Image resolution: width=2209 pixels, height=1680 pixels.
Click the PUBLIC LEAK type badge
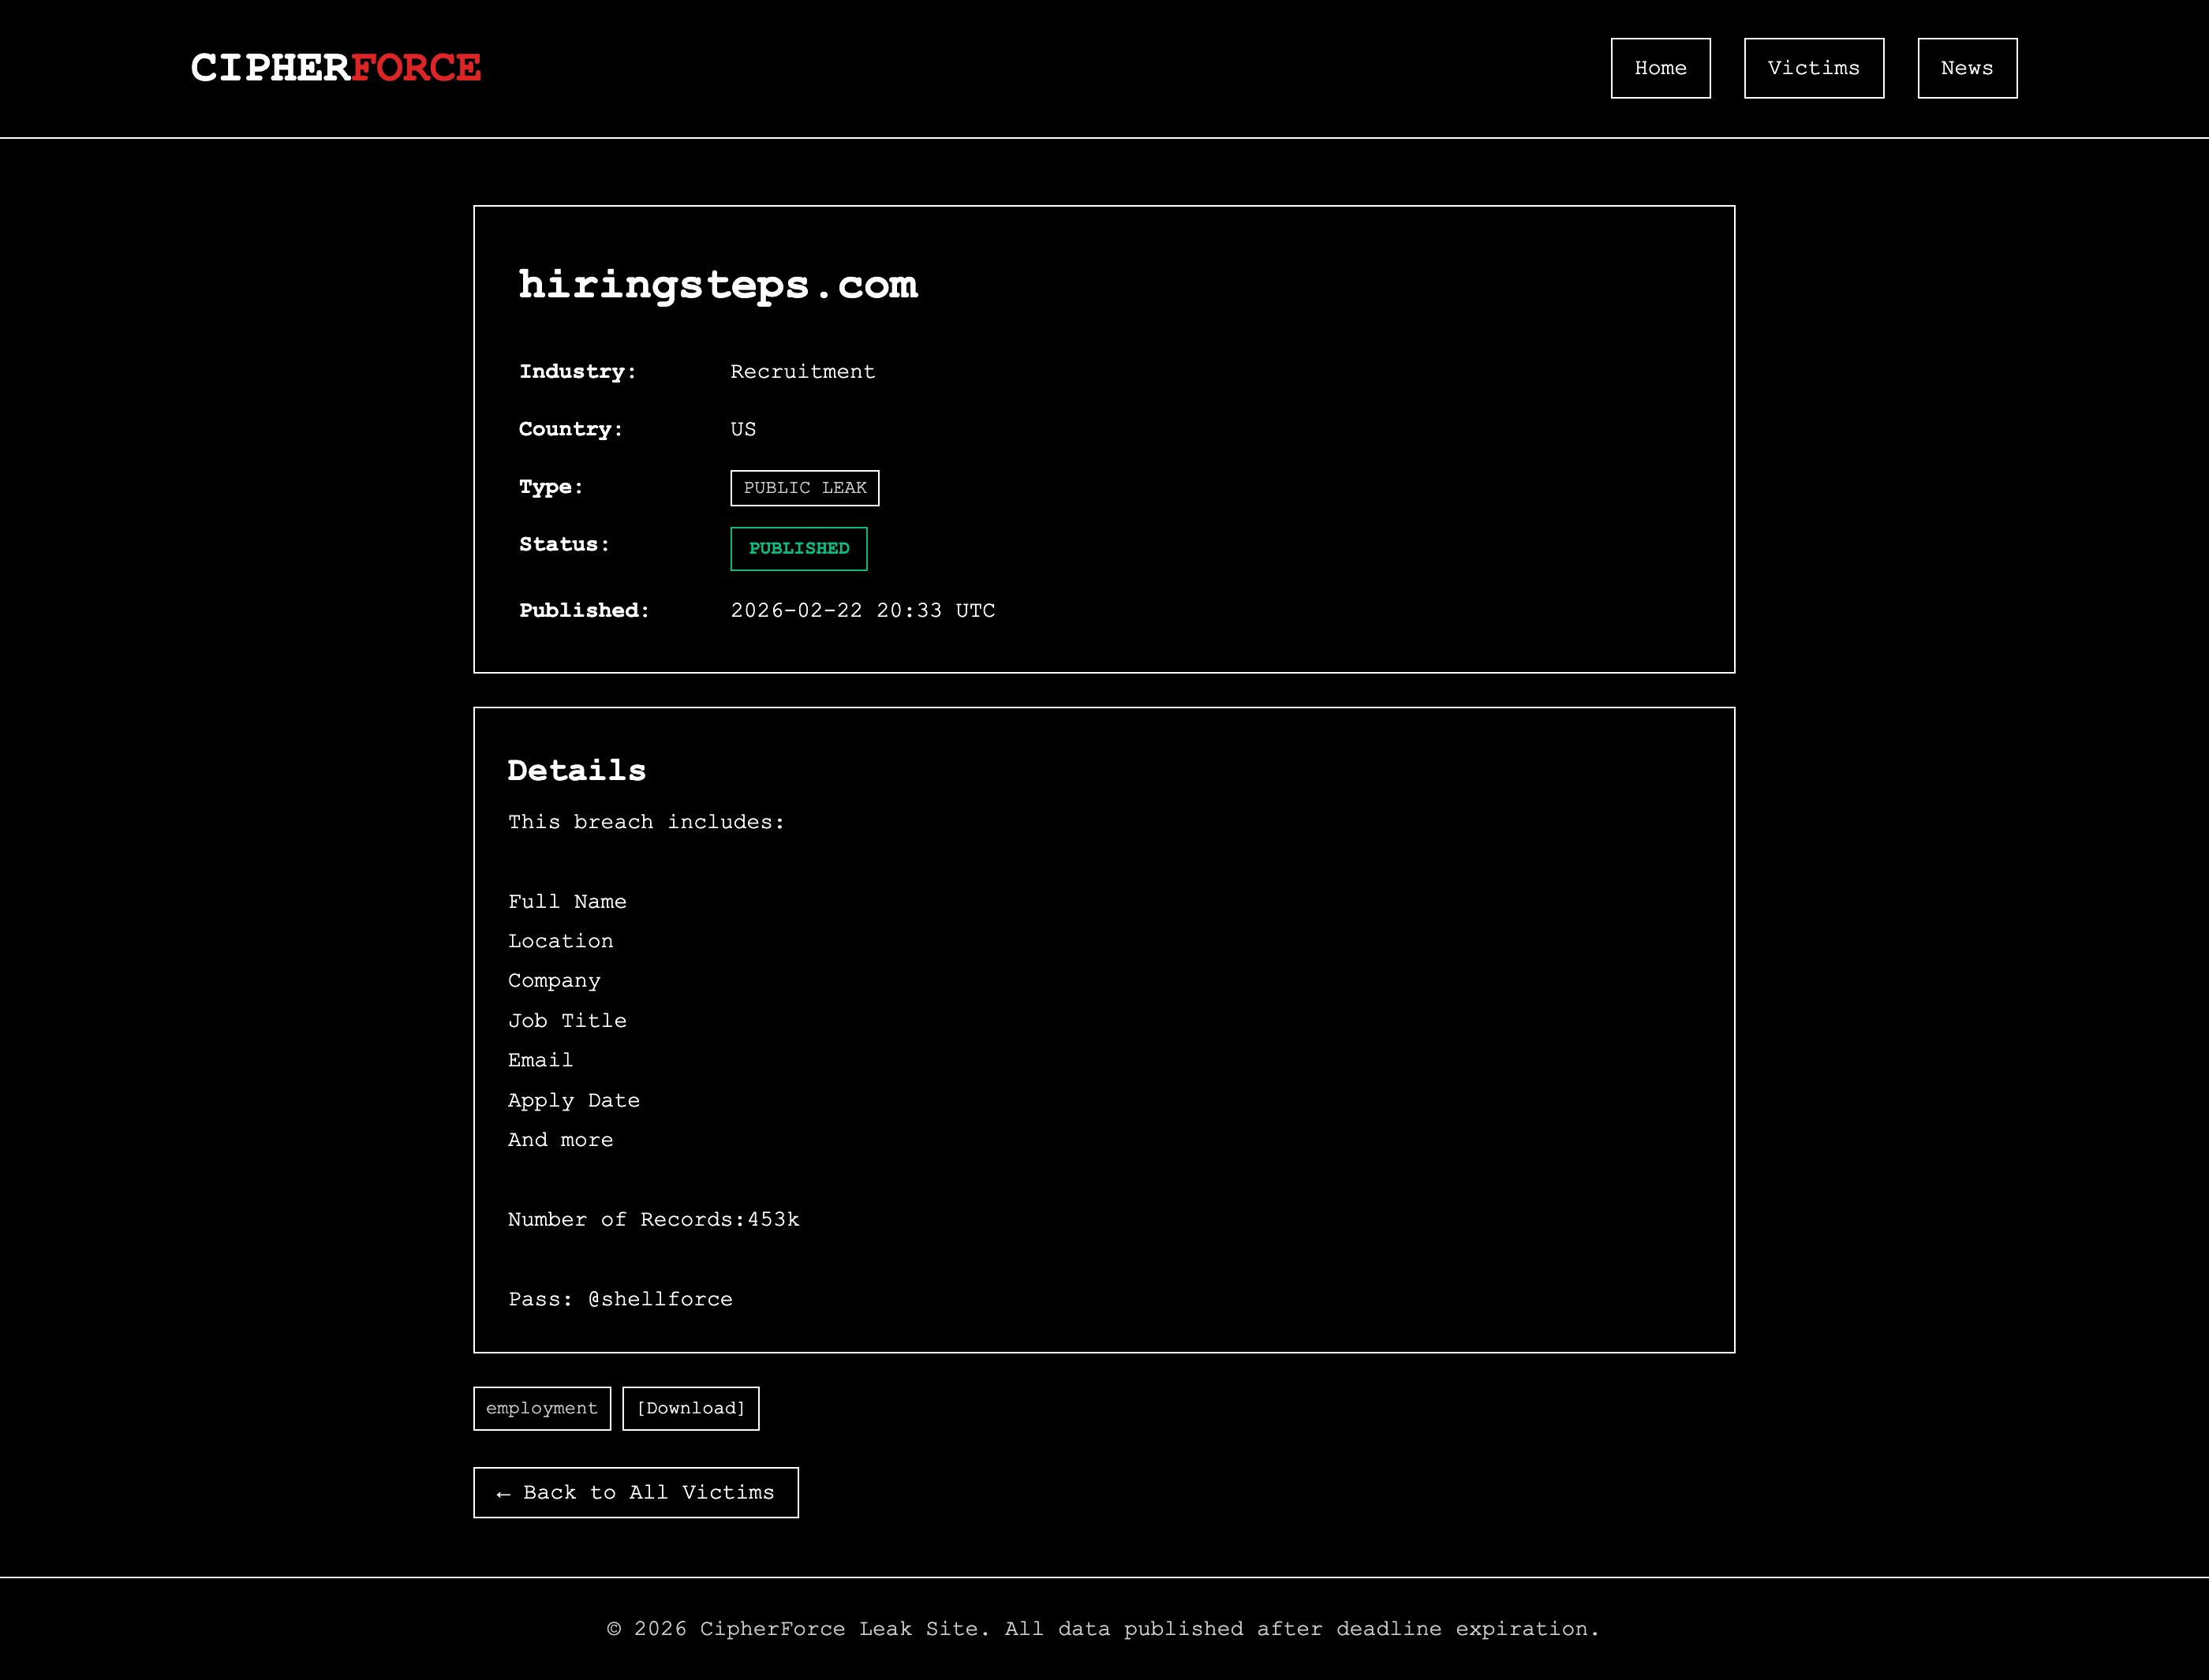point(804,488)
